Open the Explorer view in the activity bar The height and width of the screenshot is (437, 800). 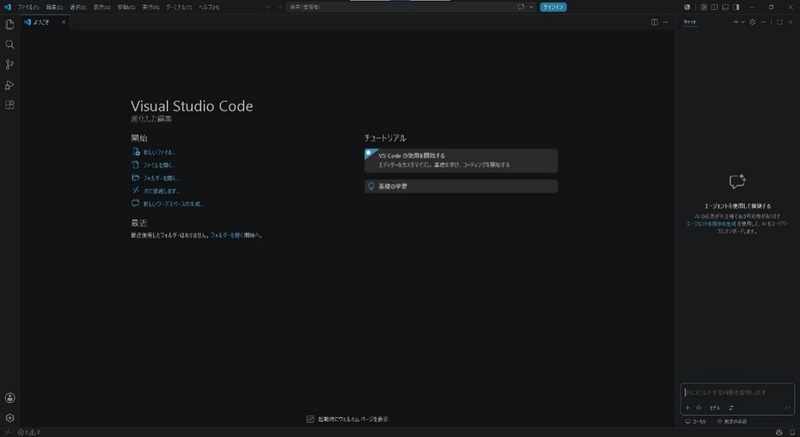click(x=10, y=24)
